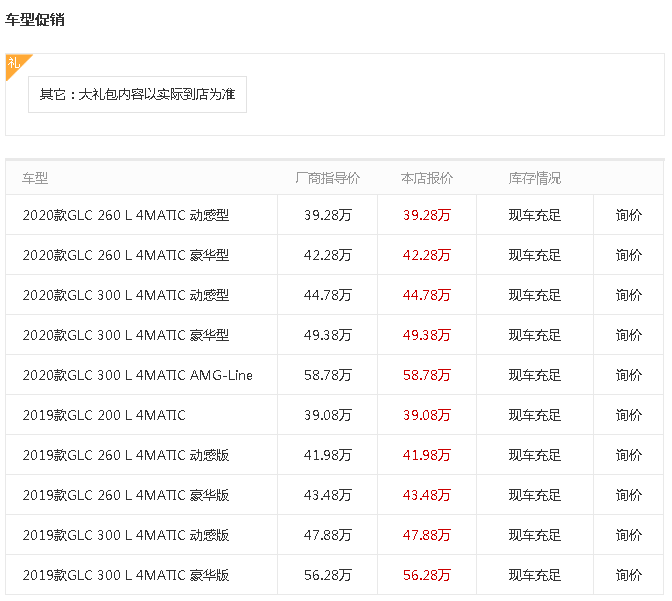This screenshot has width=672, height=601.
Task: Open 2019款GLC 300 L 4MATIC 豪华版 model name
Action: [126, 575]
